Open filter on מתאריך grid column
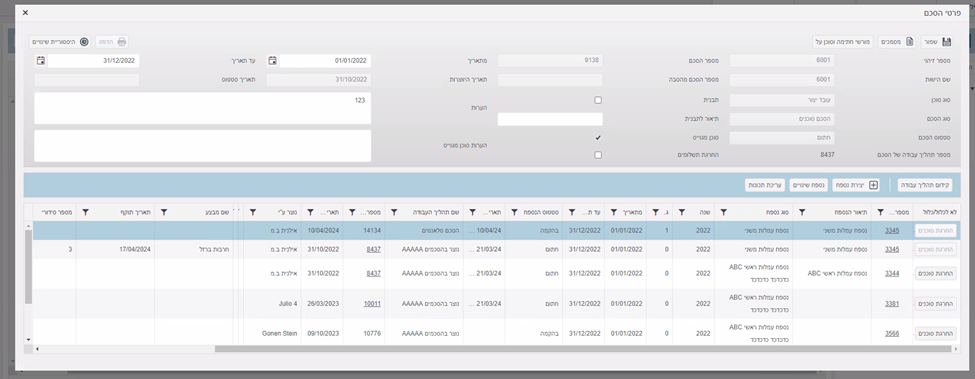Screen dimensions: 975x379 [613, 212]
